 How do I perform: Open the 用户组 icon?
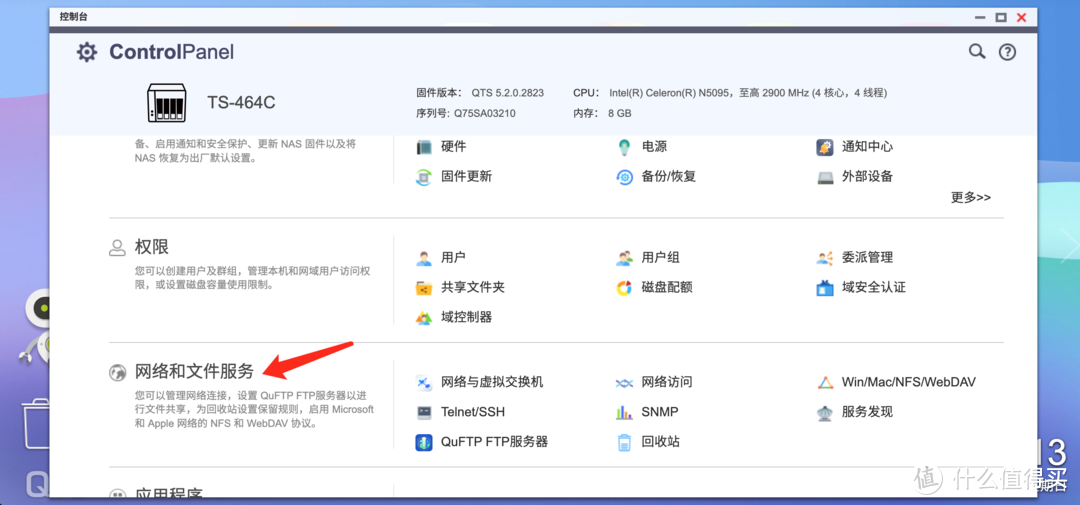coord(624,258)
